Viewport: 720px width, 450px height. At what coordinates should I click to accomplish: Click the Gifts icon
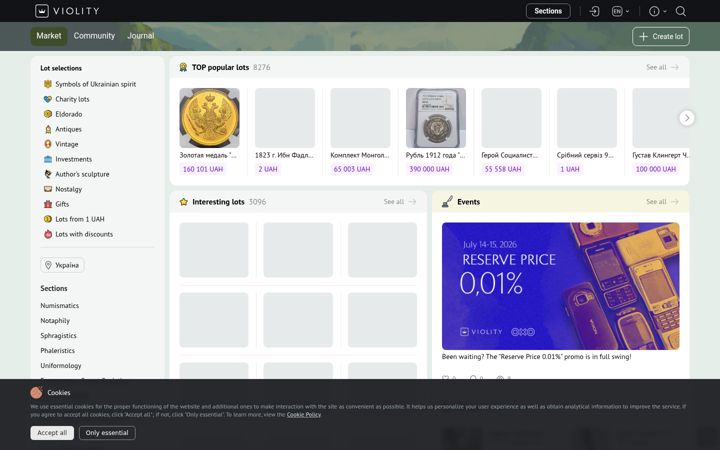48,204
